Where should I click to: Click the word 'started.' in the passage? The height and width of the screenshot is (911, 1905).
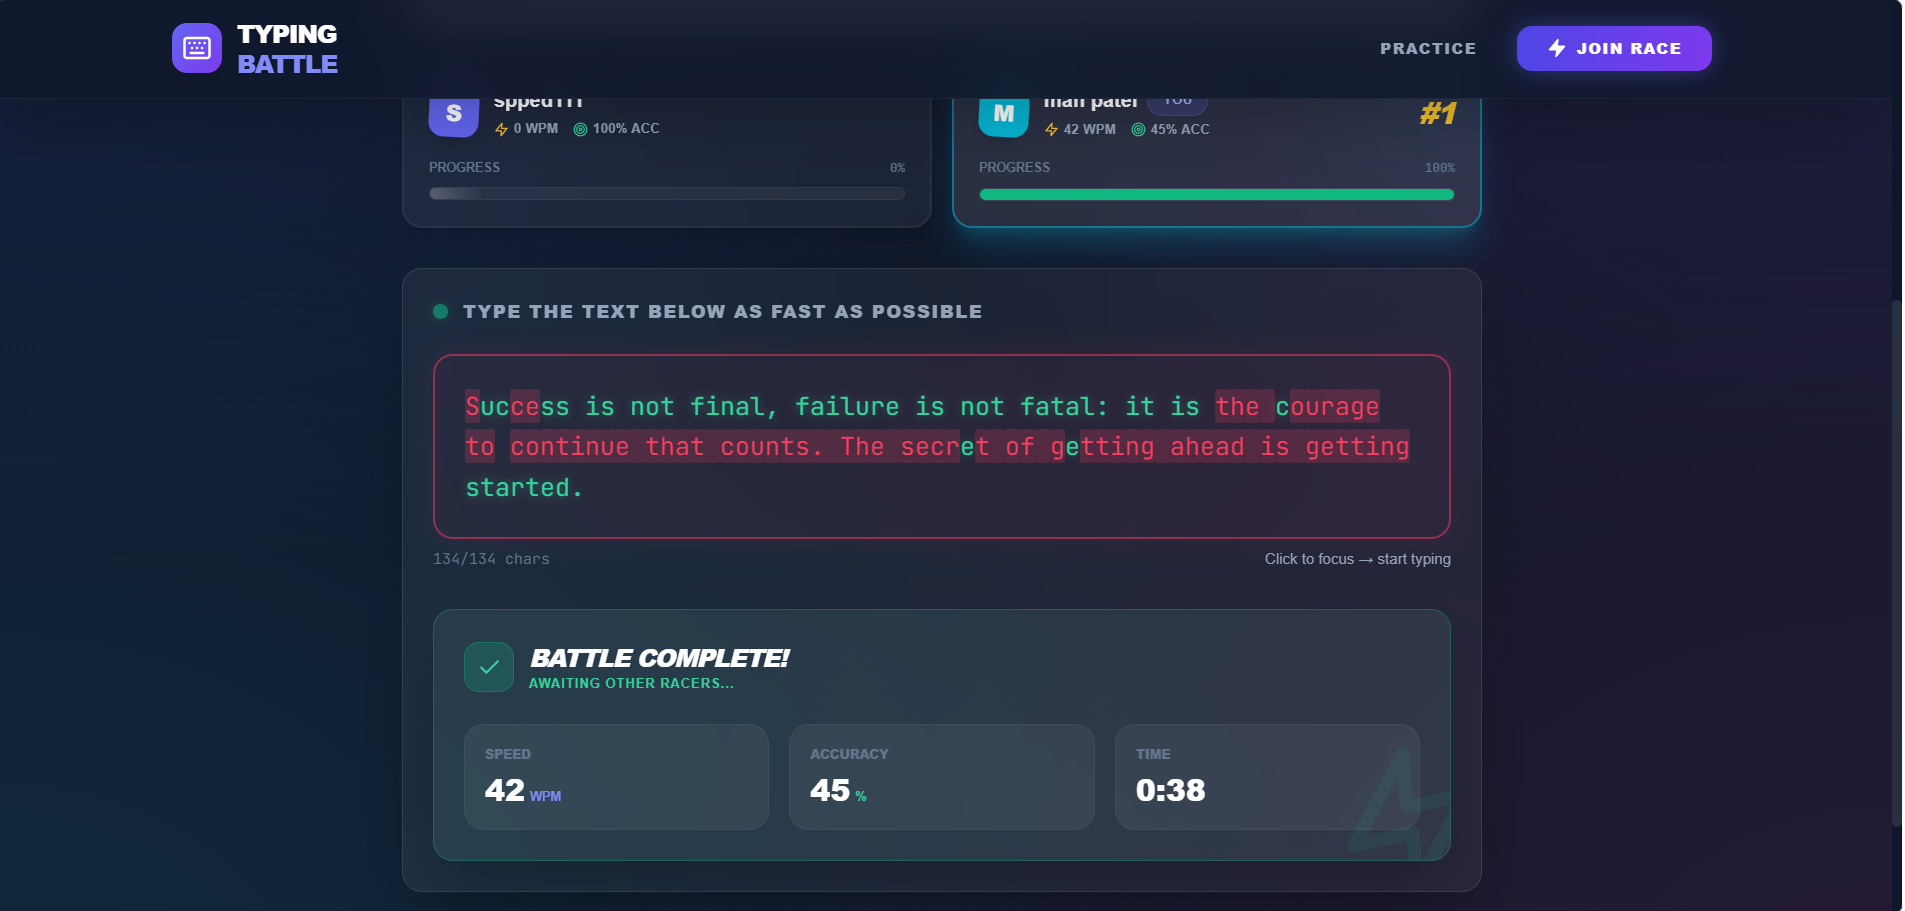524,487
